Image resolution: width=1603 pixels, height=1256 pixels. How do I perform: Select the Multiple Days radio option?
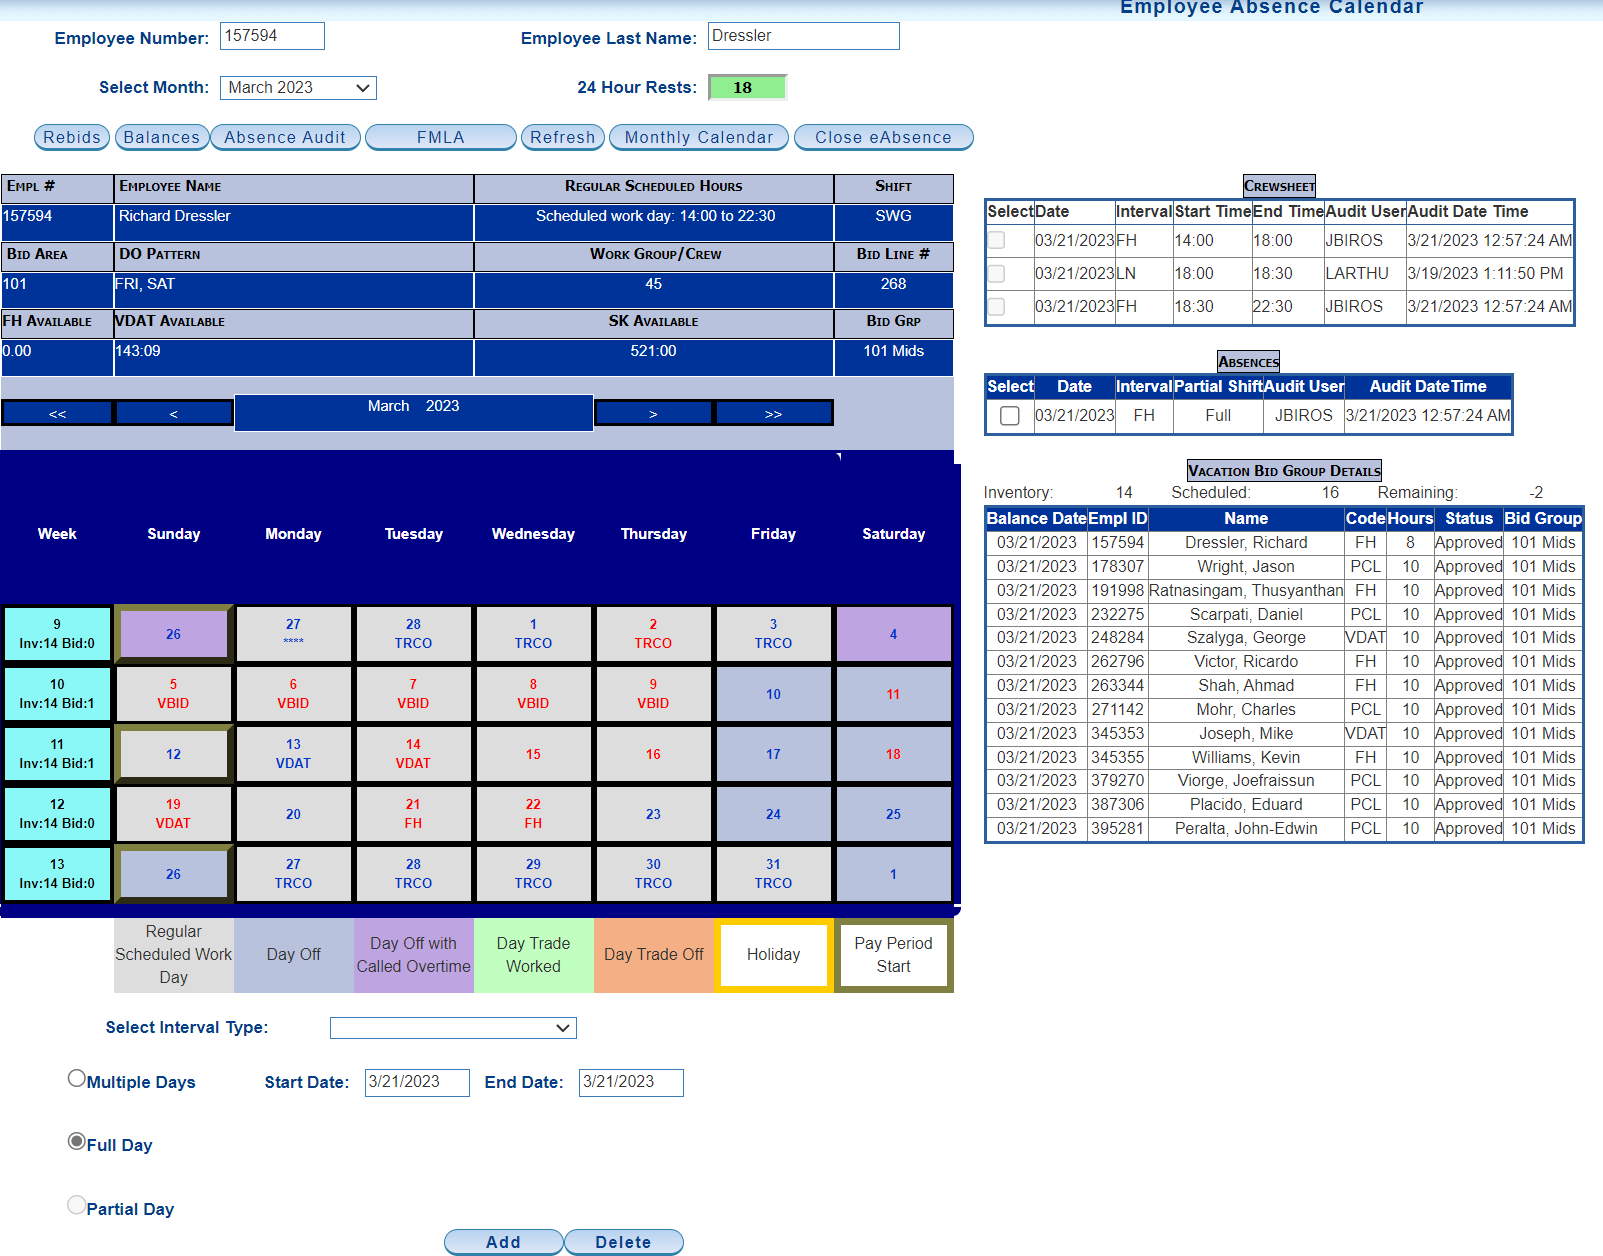tap(77, 1078)
